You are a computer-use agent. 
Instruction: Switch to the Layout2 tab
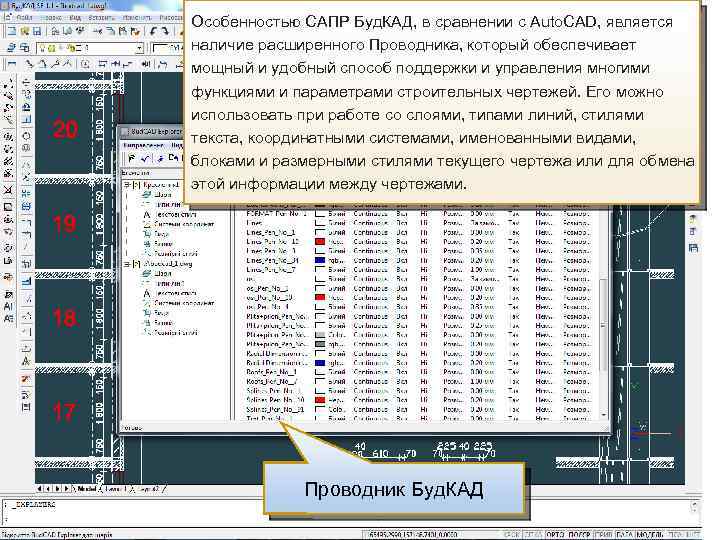point(148,489)
